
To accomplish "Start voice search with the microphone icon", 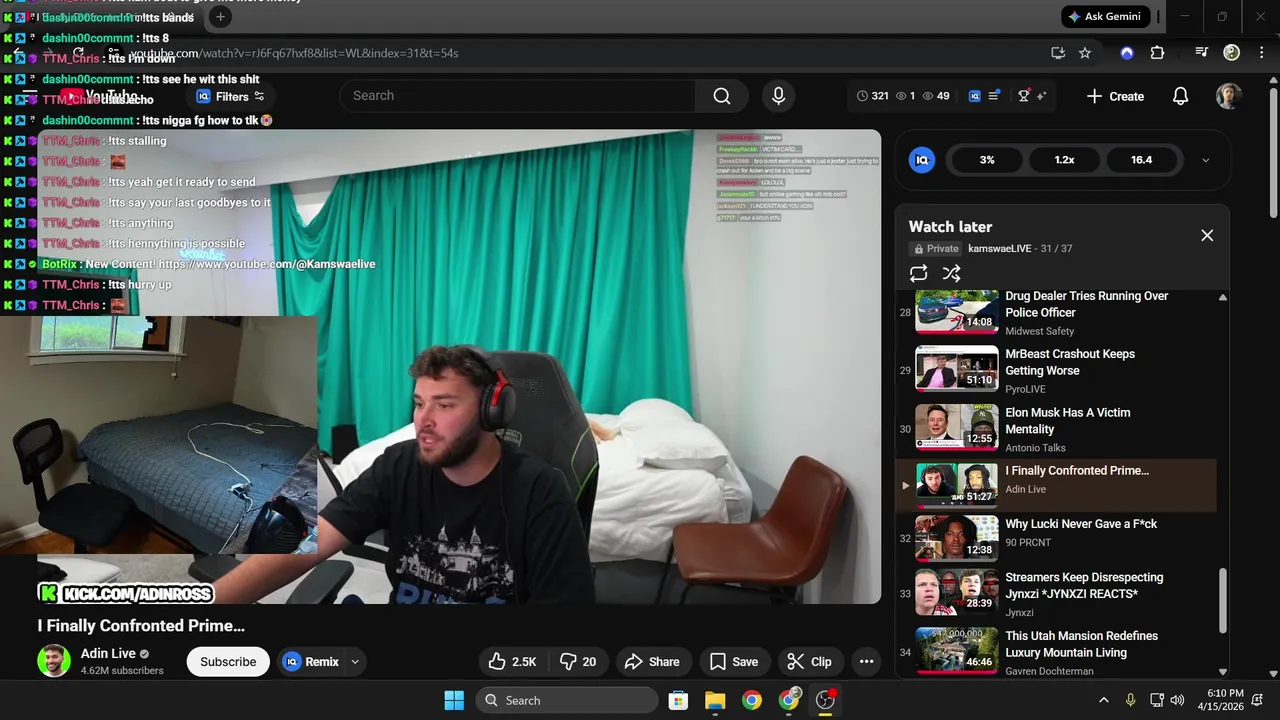I will pyautogui.click(x=778, y=96).
